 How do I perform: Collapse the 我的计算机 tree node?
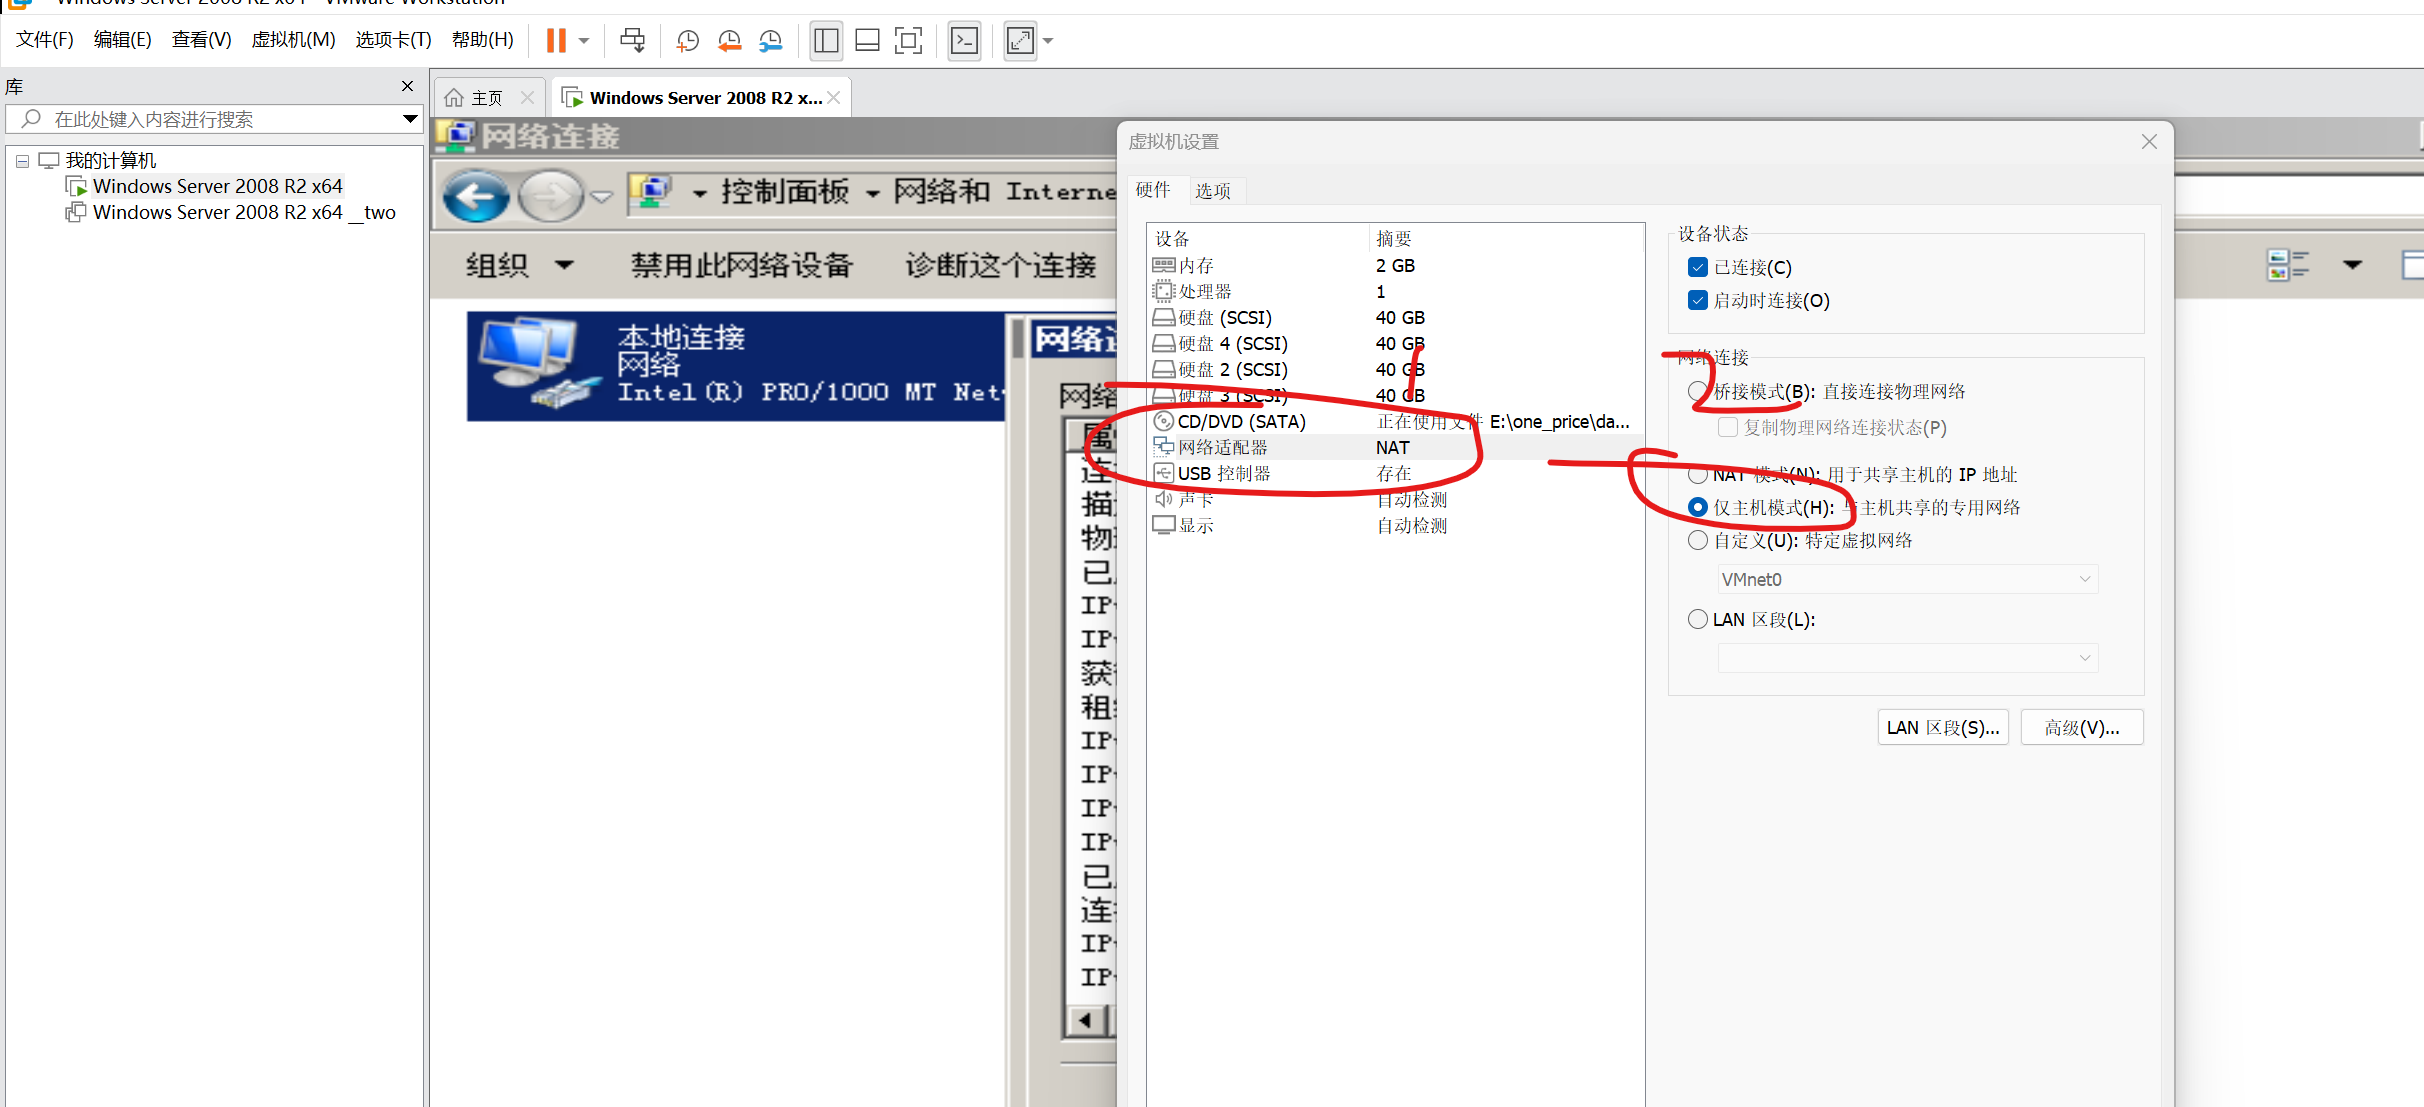(x=22, y=161)
